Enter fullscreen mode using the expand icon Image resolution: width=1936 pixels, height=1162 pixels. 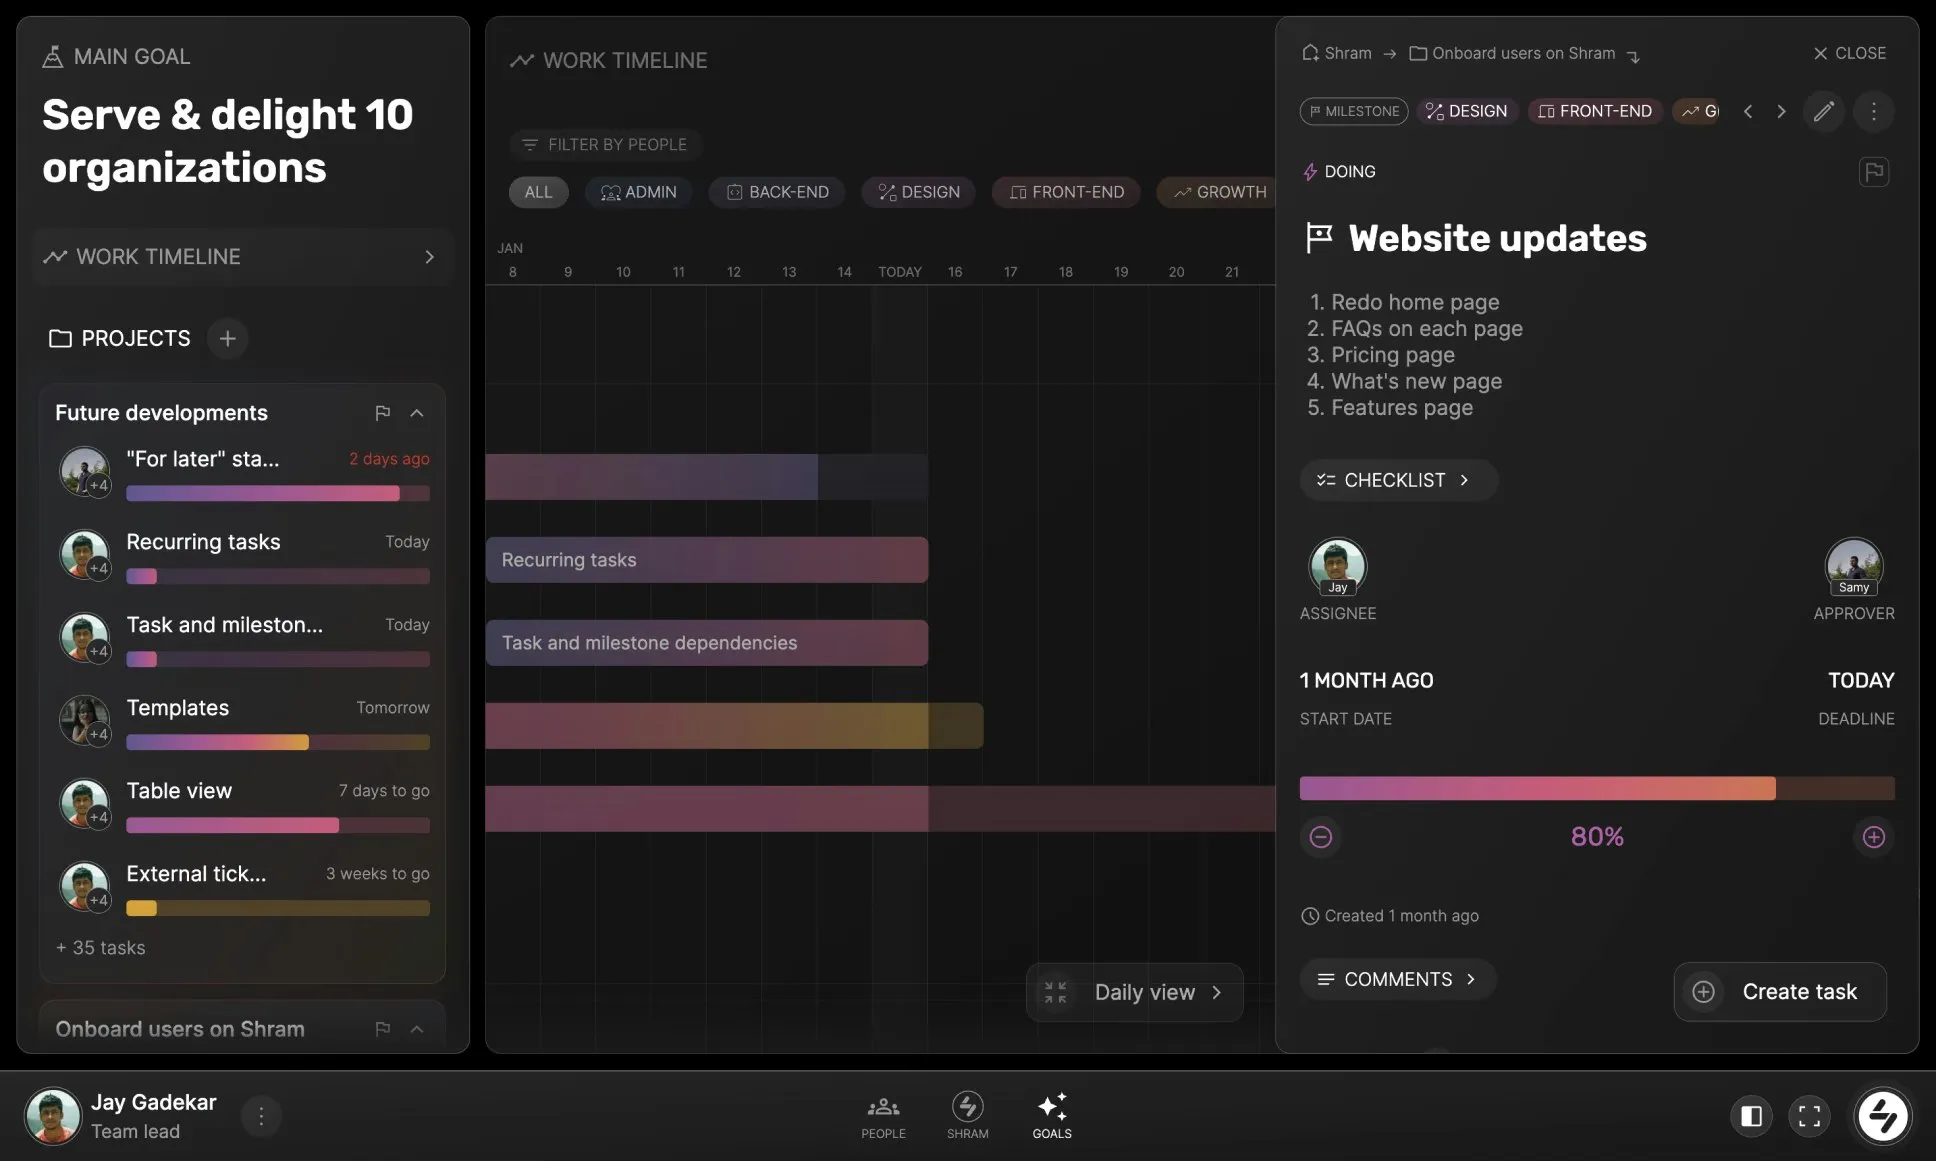pos(1809,1116)
